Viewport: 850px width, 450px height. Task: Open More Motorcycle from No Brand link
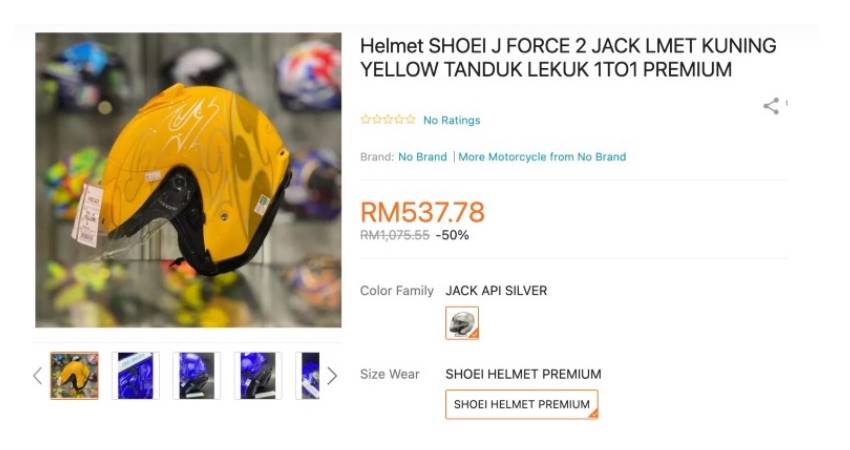(x=542, y=157)
